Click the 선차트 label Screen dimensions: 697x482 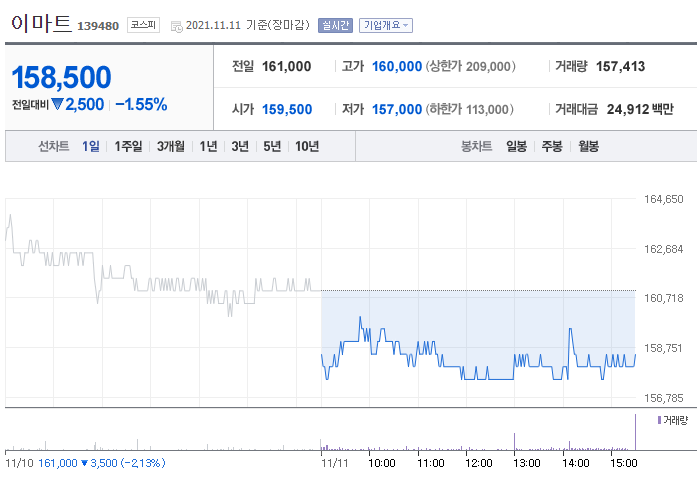point(54,146)
